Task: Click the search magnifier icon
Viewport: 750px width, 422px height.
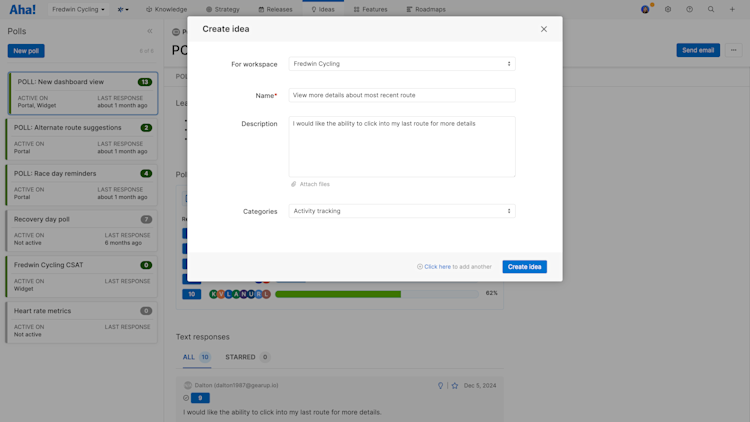Action: [711, 9]
